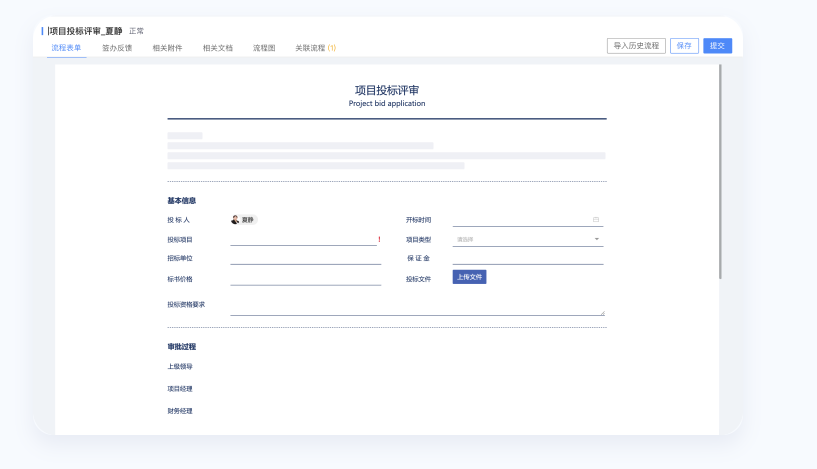Screen dimensions: 817x469
Task: Click the 导入历史流程 button
Action: click(x=636, y=46)
